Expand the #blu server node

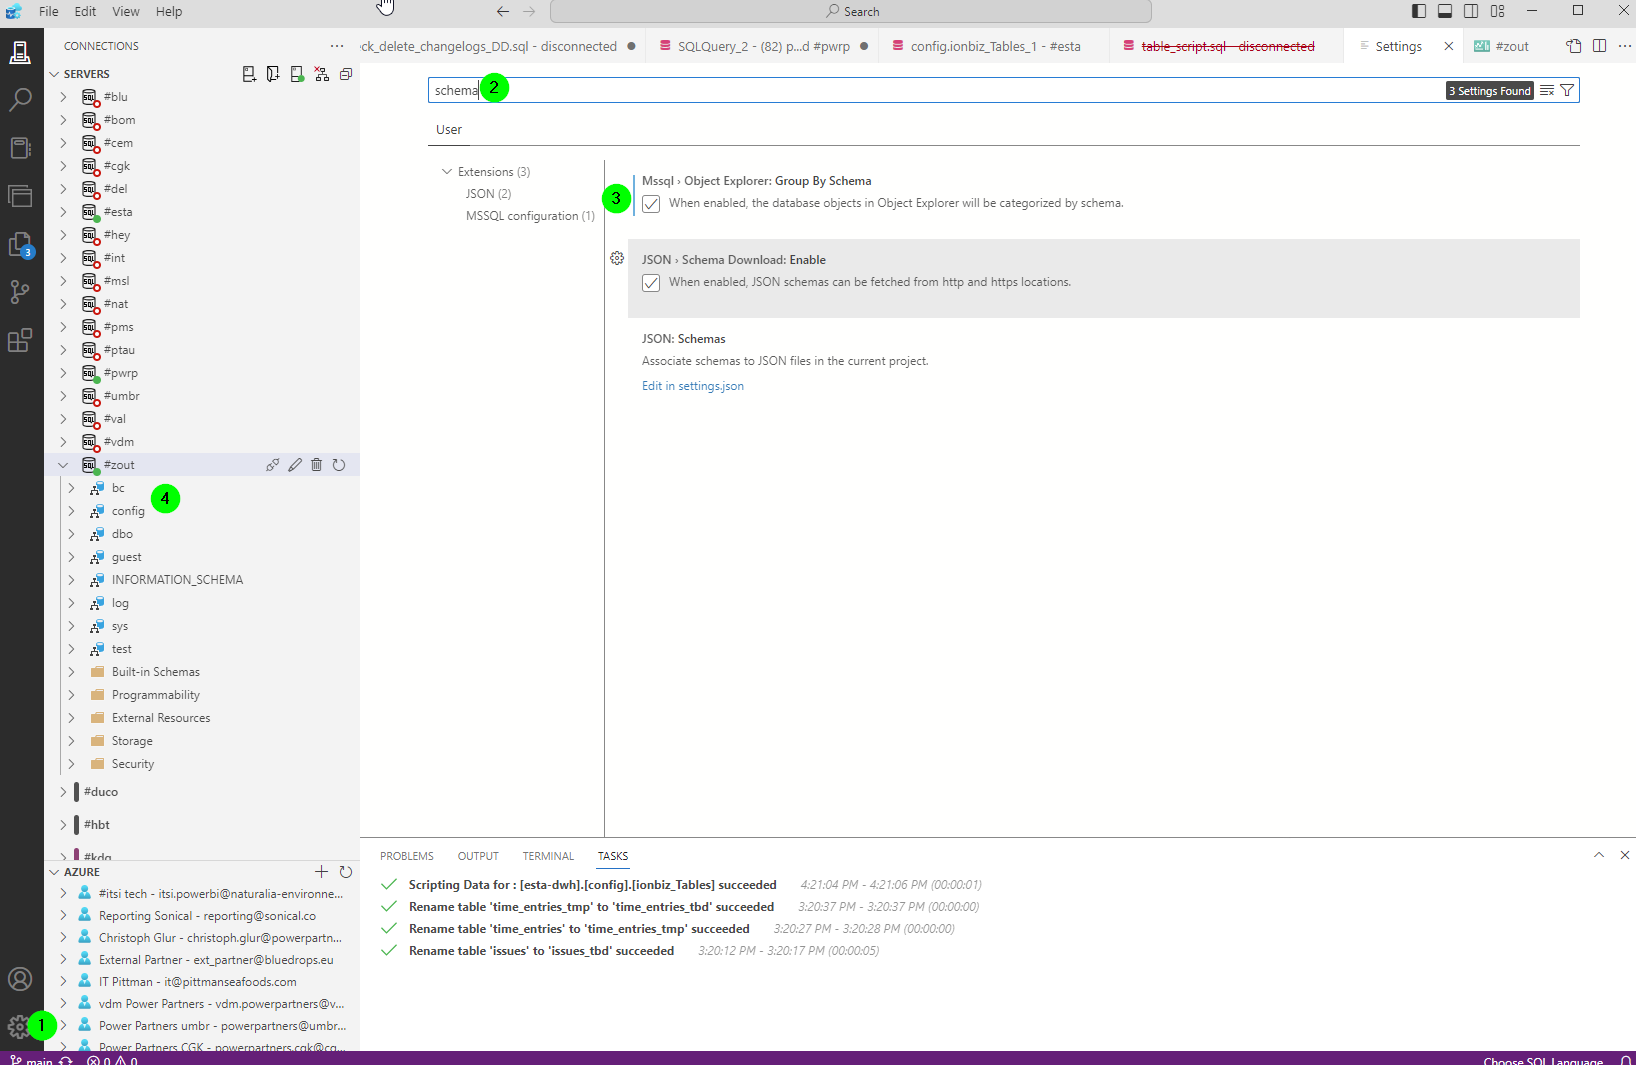[x=63, y=97]
